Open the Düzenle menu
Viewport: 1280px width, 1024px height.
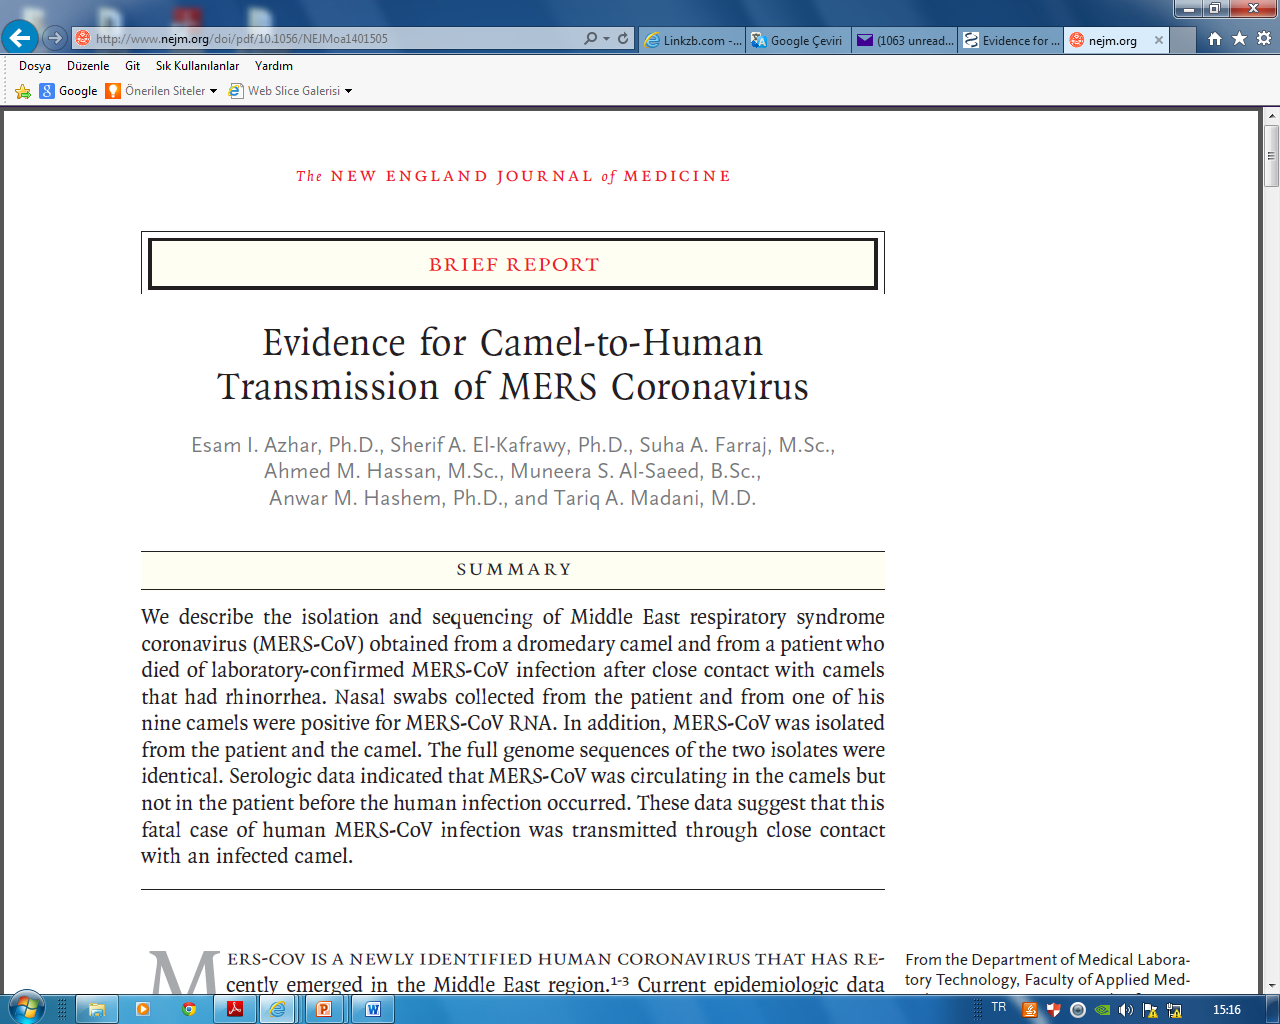point(88,66)
